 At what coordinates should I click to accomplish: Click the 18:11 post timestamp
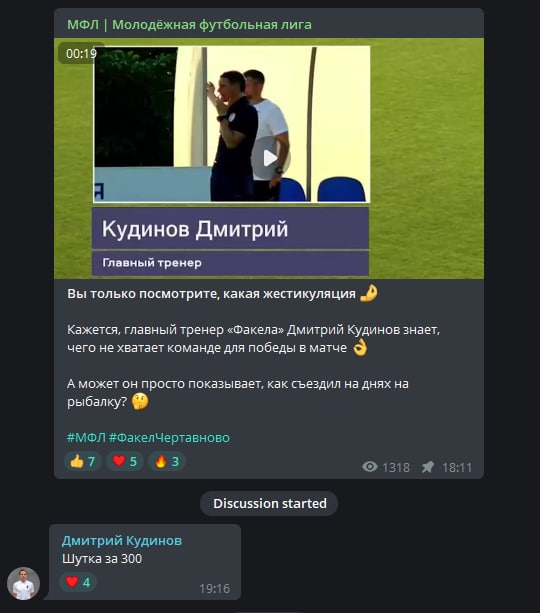pos(457,467)
